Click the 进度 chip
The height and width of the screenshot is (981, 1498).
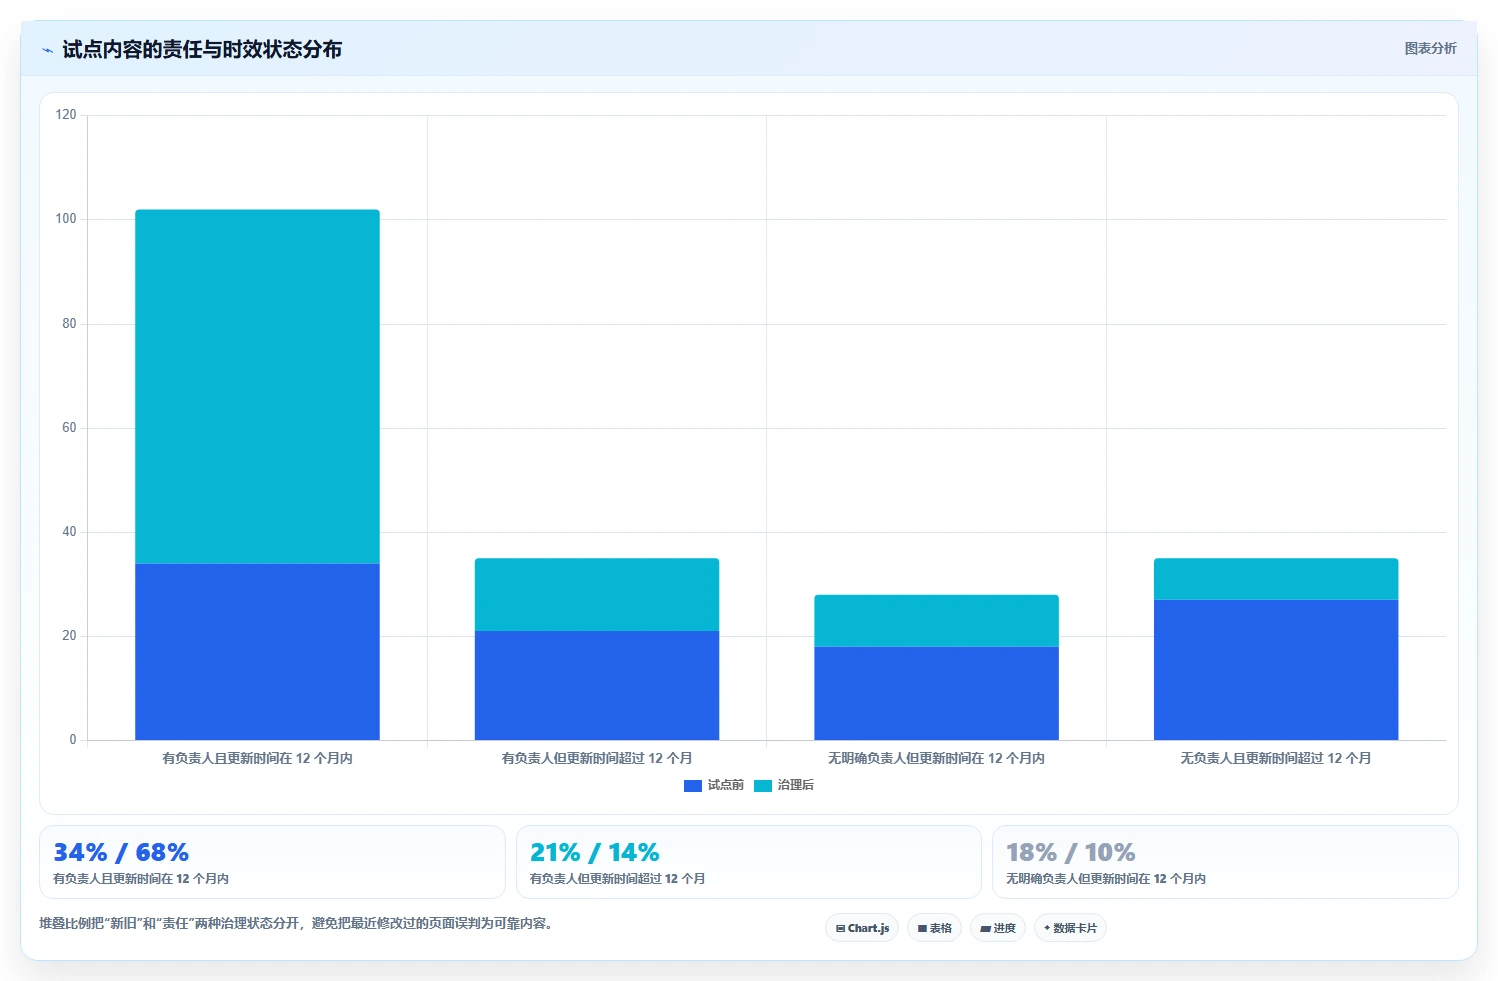[x=997, y=928]
